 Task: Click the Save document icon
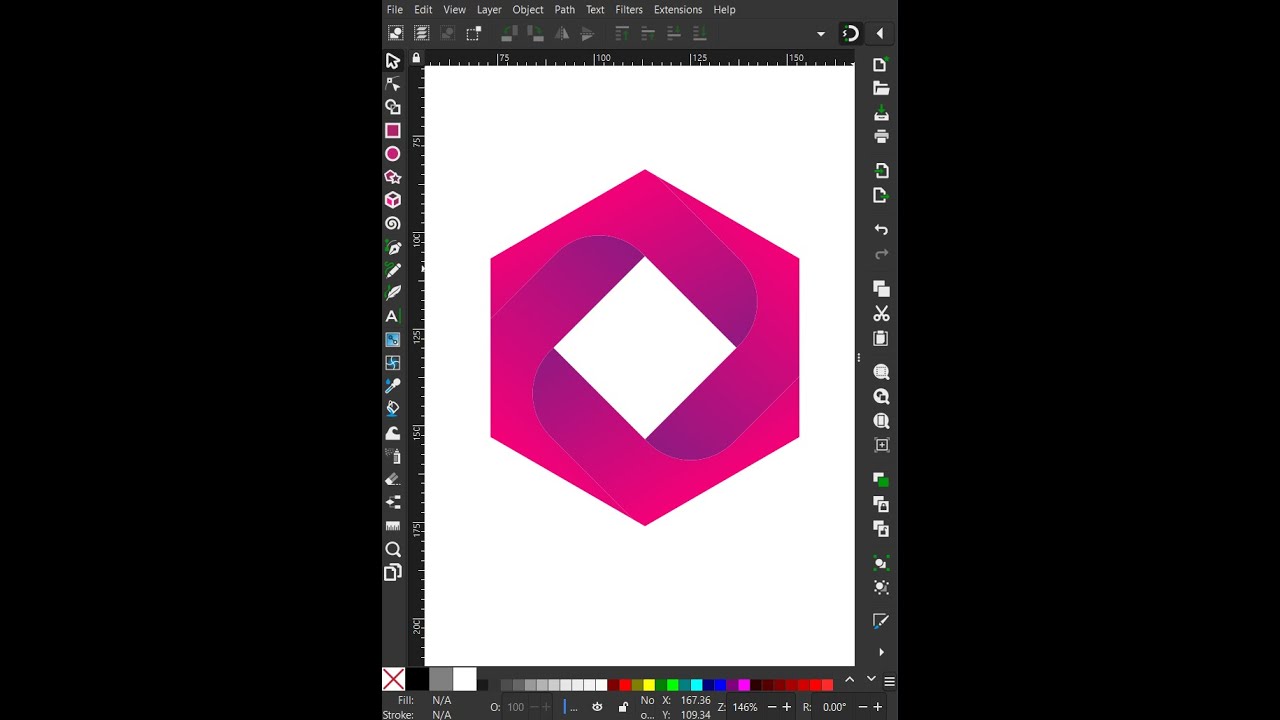[x=881, y=113]
